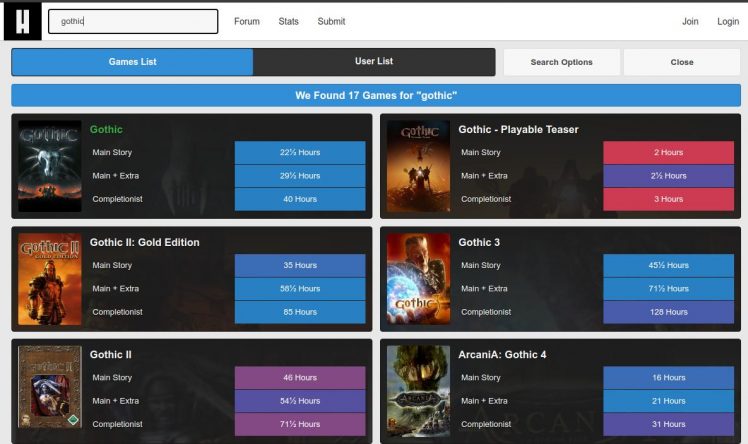Click the Gothic II box art
Viewport: 748px width, 444px height.
(x=49, y=391)
